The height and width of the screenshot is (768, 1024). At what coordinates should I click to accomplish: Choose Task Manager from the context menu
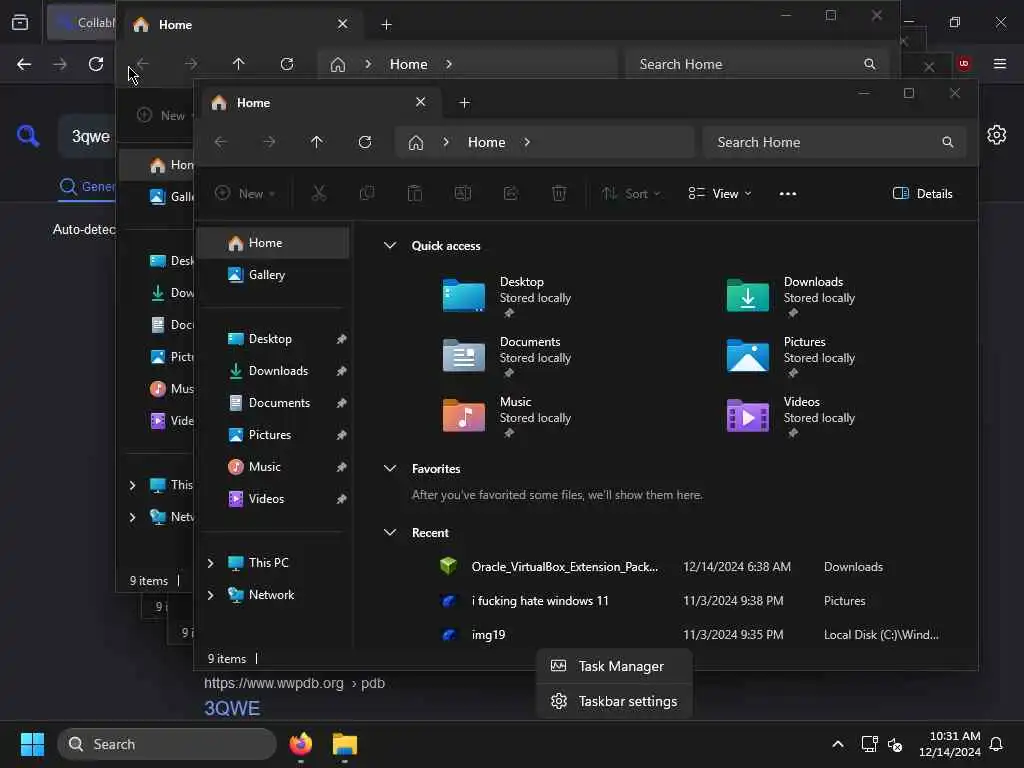point(614,666)
